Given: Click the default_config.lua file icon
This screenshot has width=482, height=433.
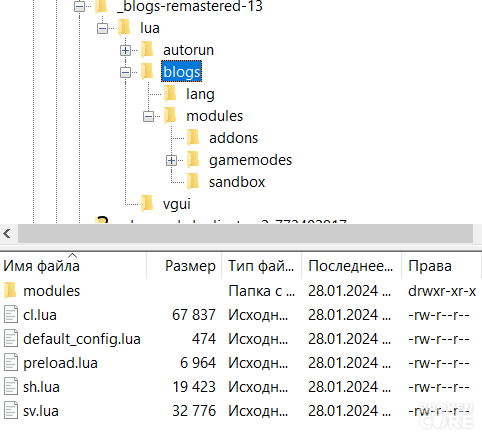Looking at the screenshot, I should click(11, 339).
